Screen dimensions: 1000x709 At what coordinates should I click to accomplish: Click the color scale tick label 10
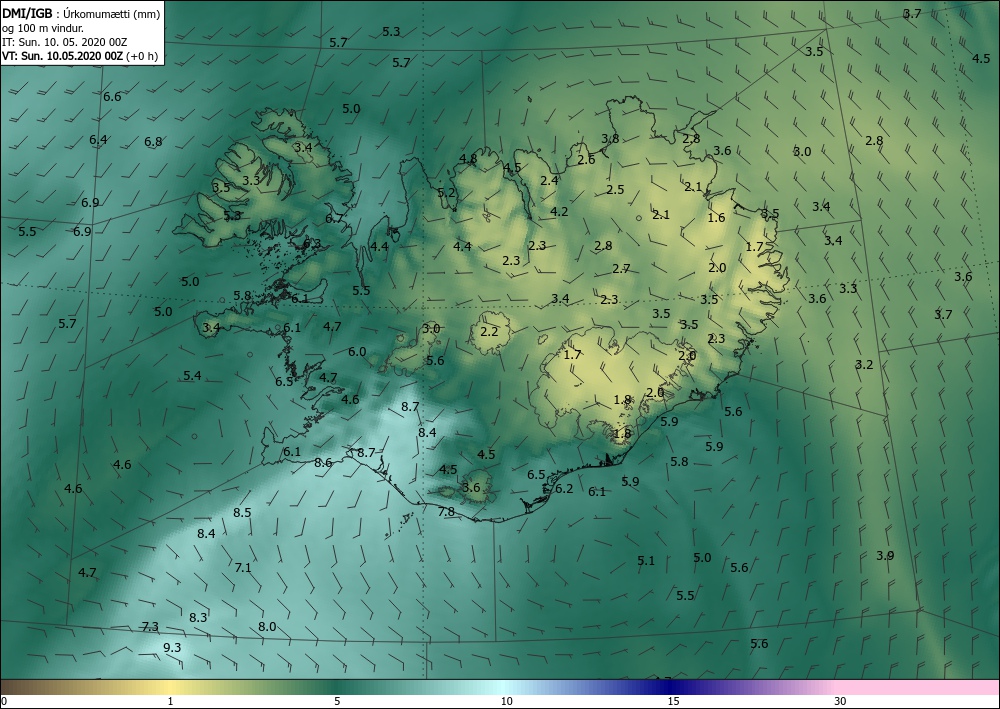point(506,702)
